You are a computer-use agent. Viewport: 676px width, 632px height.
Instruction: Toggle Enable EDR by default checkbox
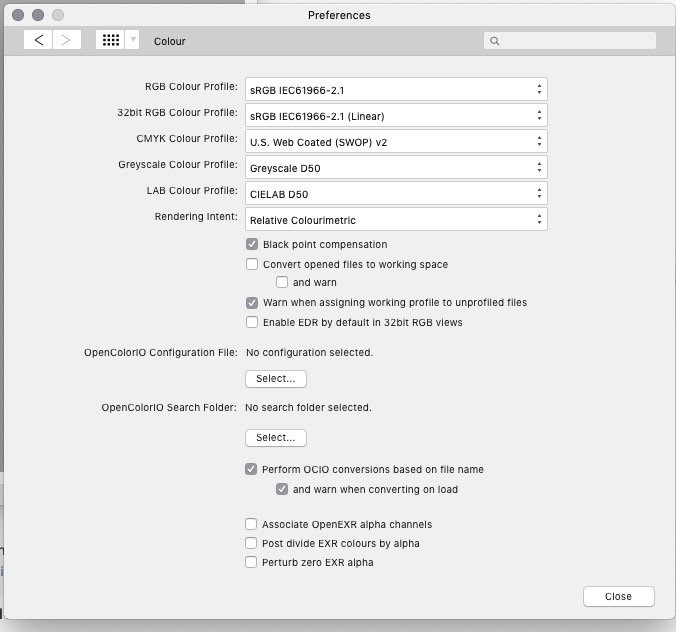pyautogui.click(x=252, y=322)
